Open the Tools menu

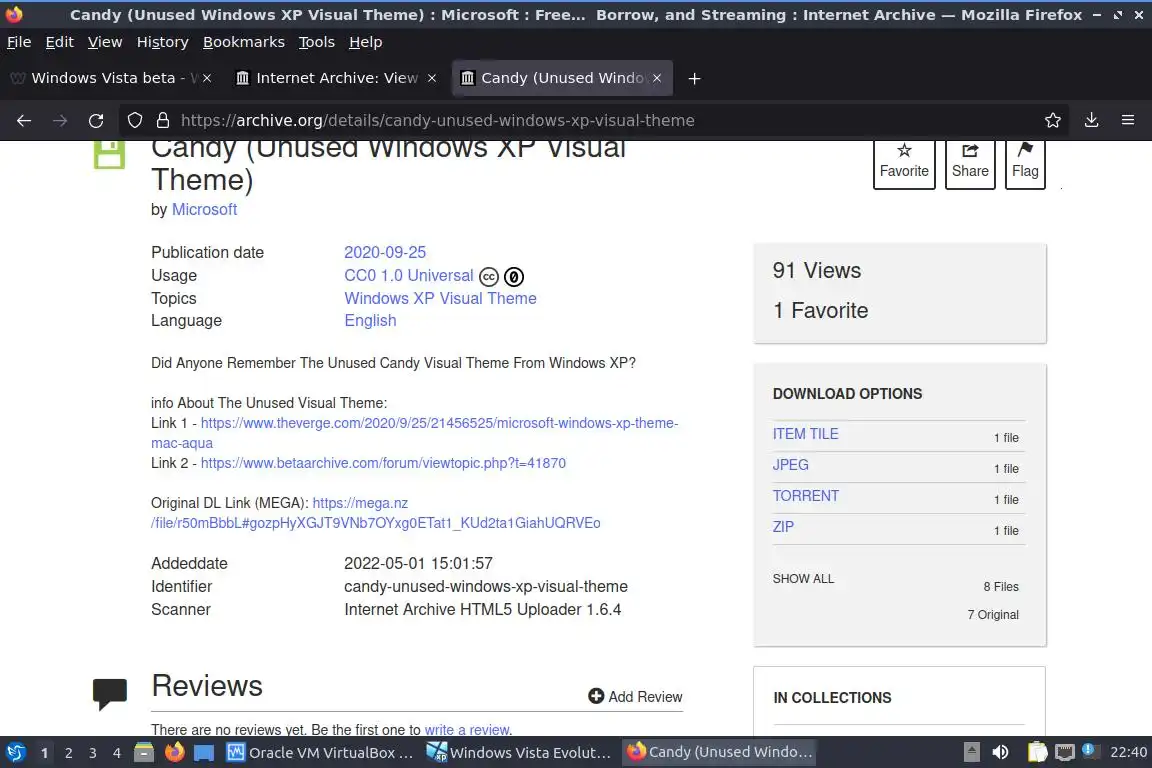(x=317, y=43)
